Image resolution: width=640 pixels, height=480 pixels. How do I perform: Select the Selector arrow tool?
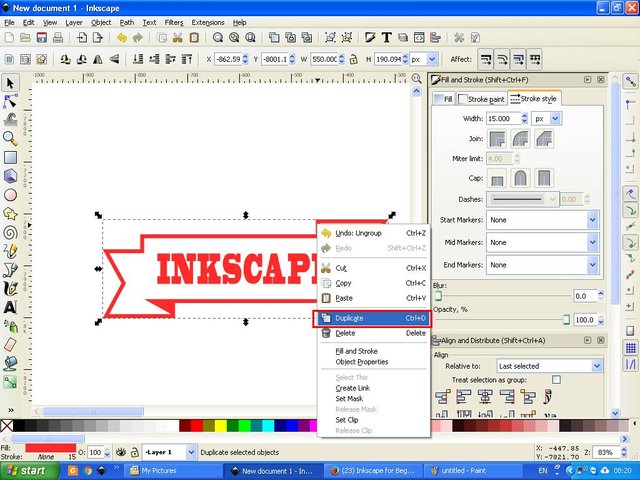click(10, 83)
